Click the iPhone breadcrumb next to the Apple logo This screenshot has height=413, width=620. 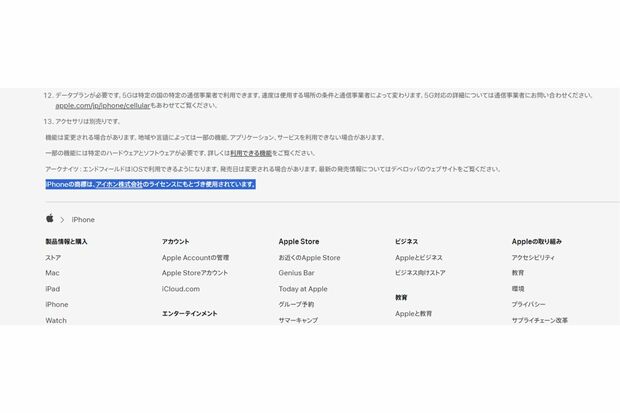83,220
